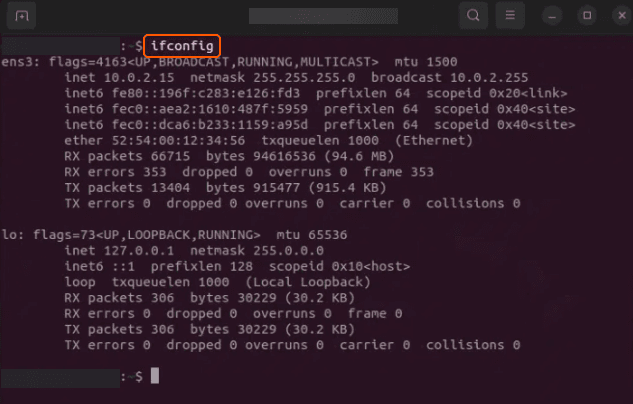This screenshot has height=404, width=633.
Task: Select the MAC address 52:54:00:12:34:56
Action: [x=178, y=140]
